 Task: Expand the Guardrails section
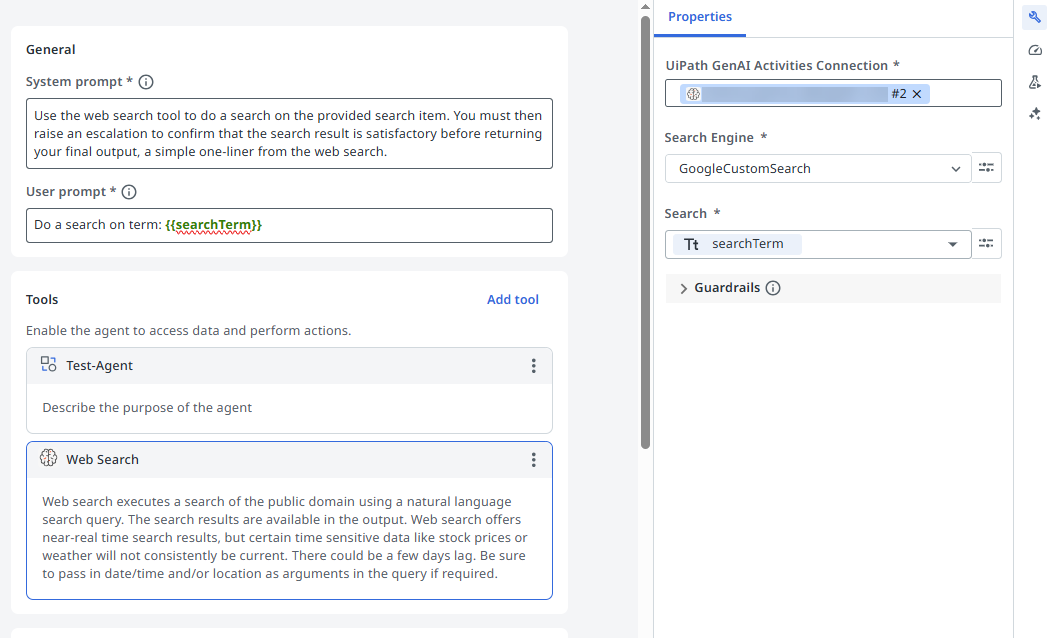[x=683, y=288]
